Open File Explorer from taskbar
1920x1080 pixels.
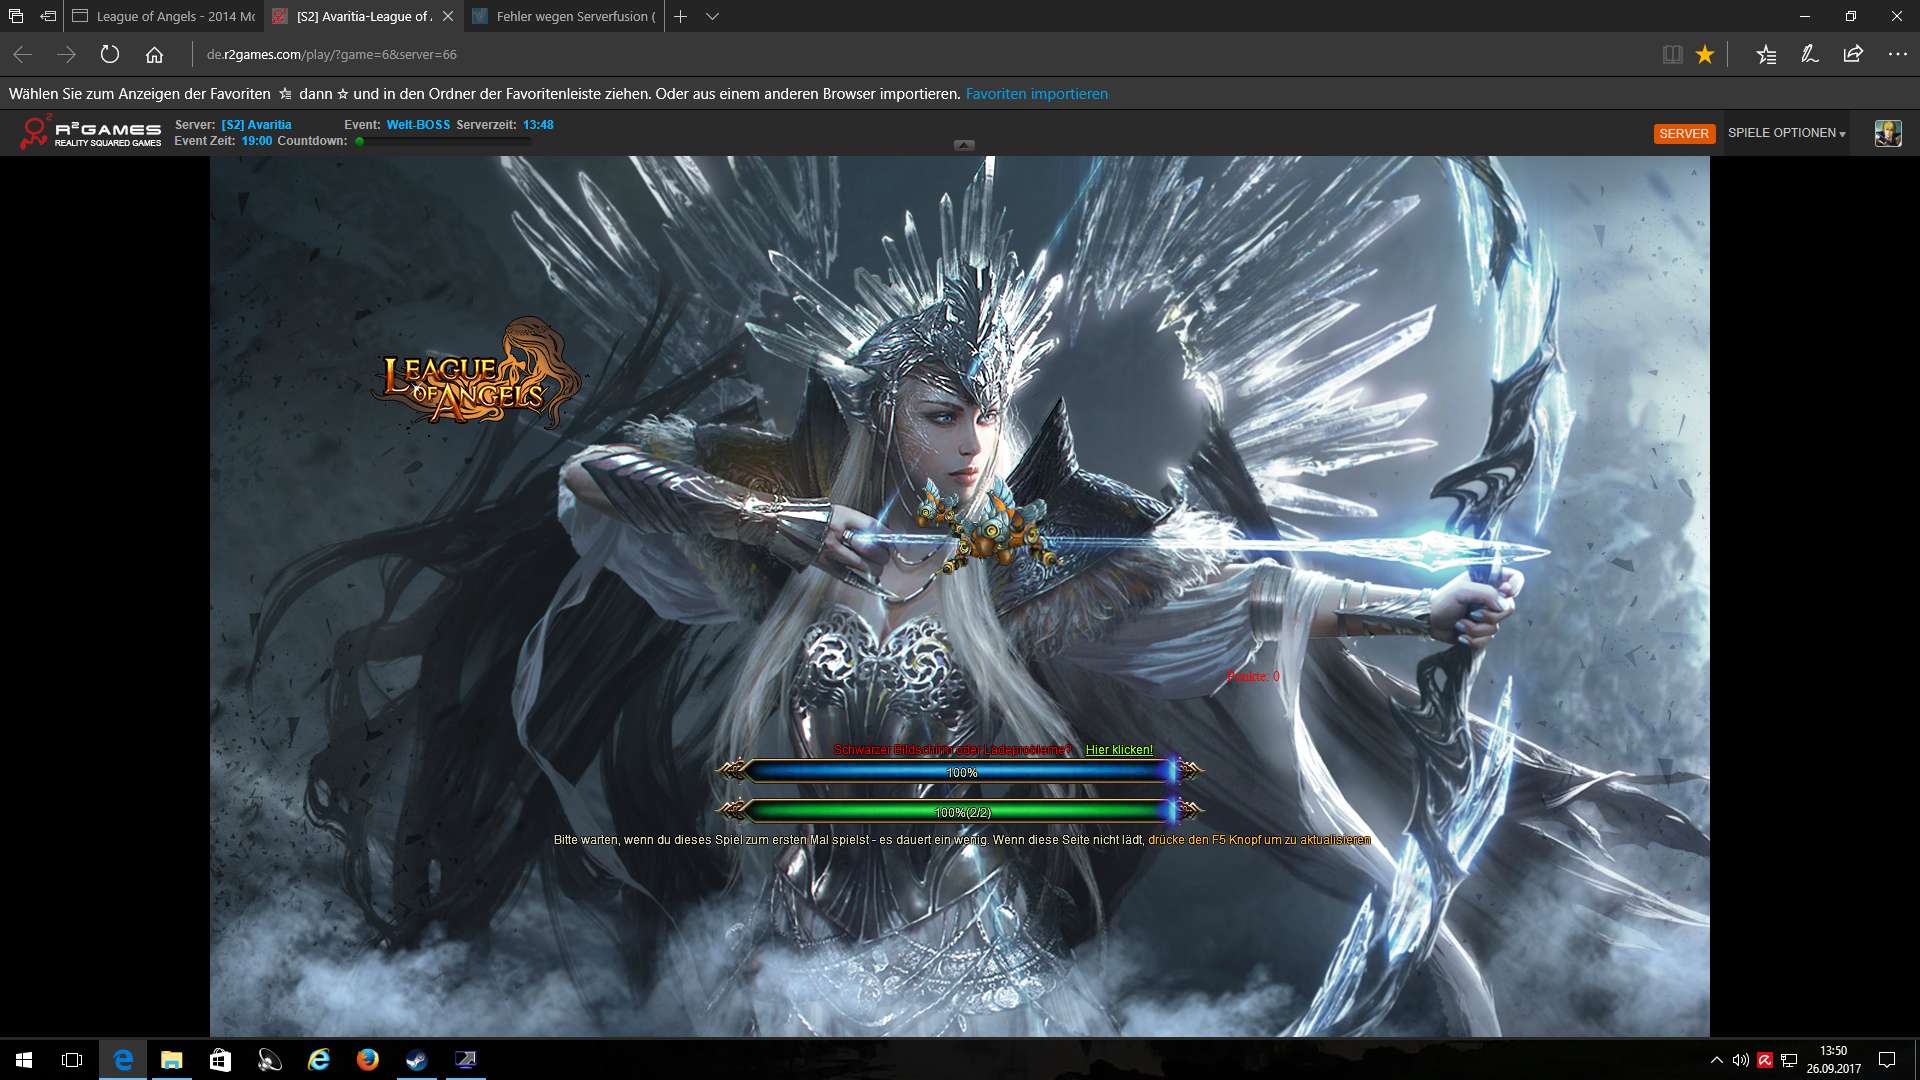(x=172, y=1060)
